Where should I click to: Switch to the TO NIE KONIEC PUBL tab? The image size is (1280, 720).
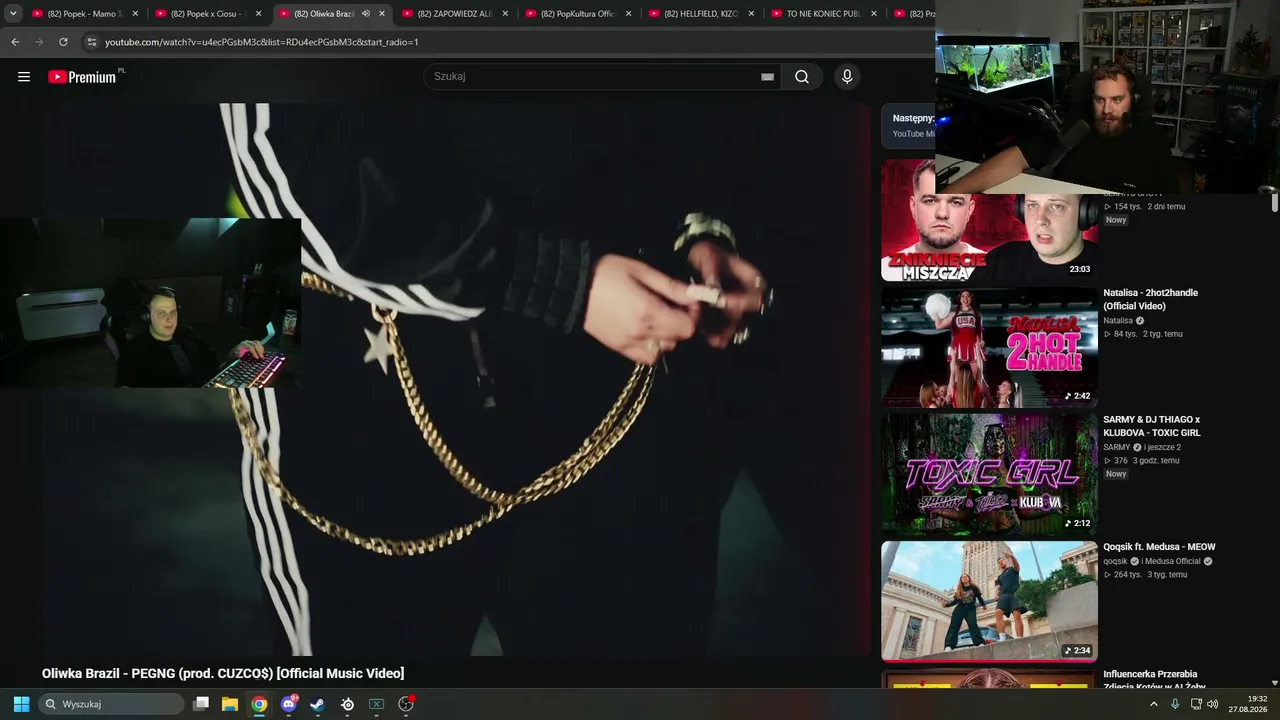tap(824, 14)
